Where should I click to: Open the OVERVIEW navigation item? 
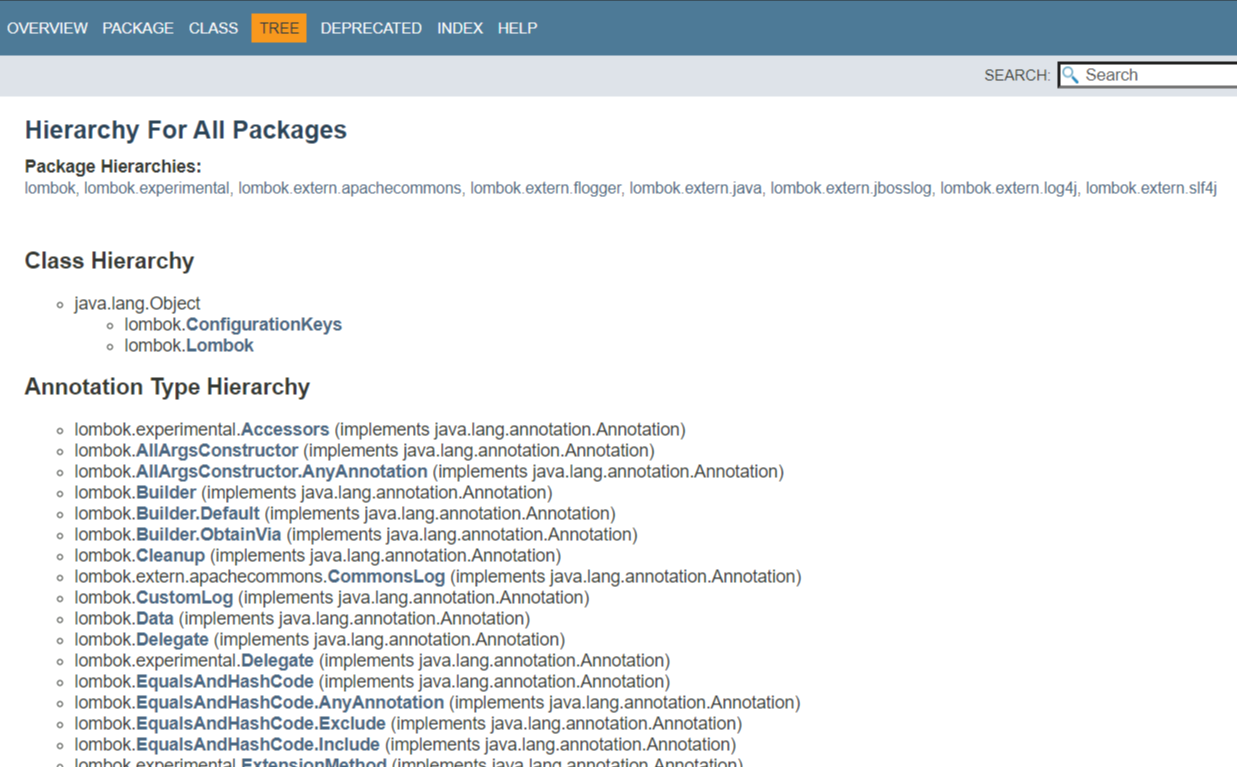pos(47,28)
